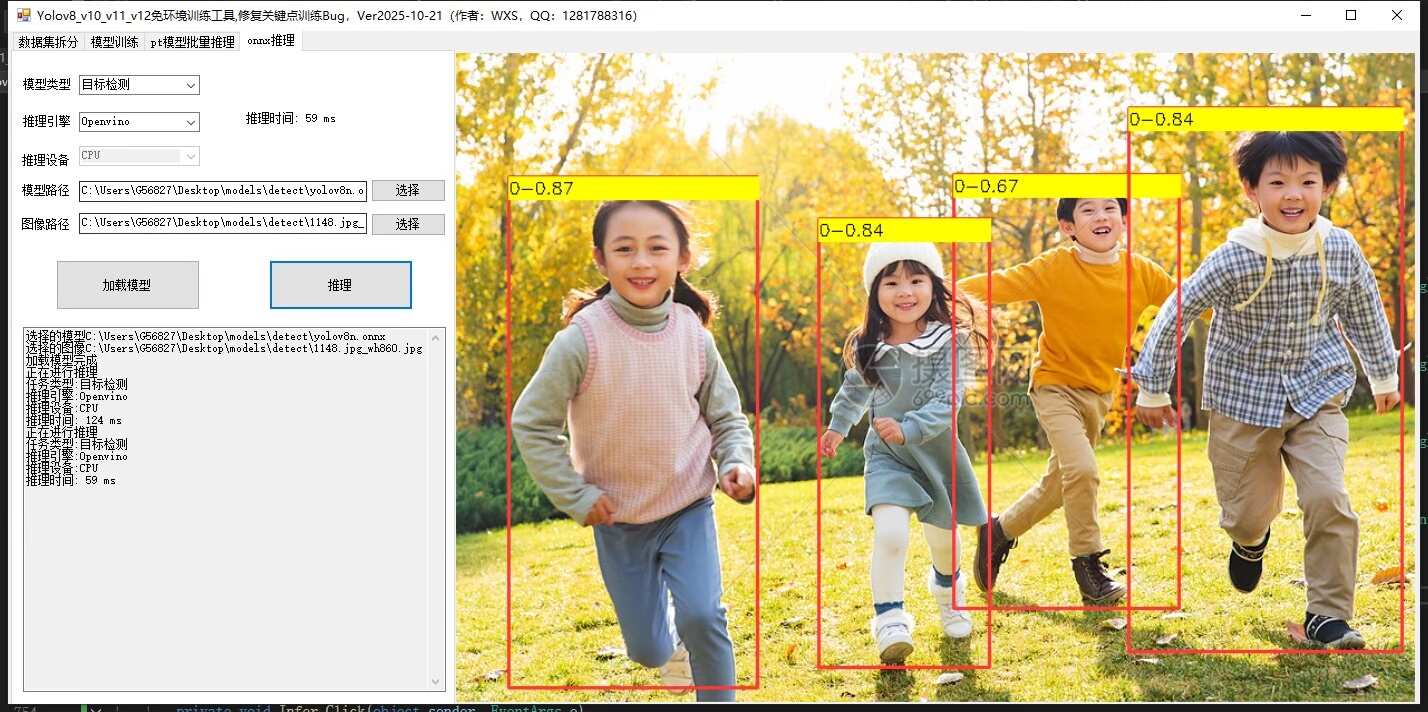Close the Yolov8 training tool window
1428x712 pixels.
pyautogui.click(x=1397, y=15)
